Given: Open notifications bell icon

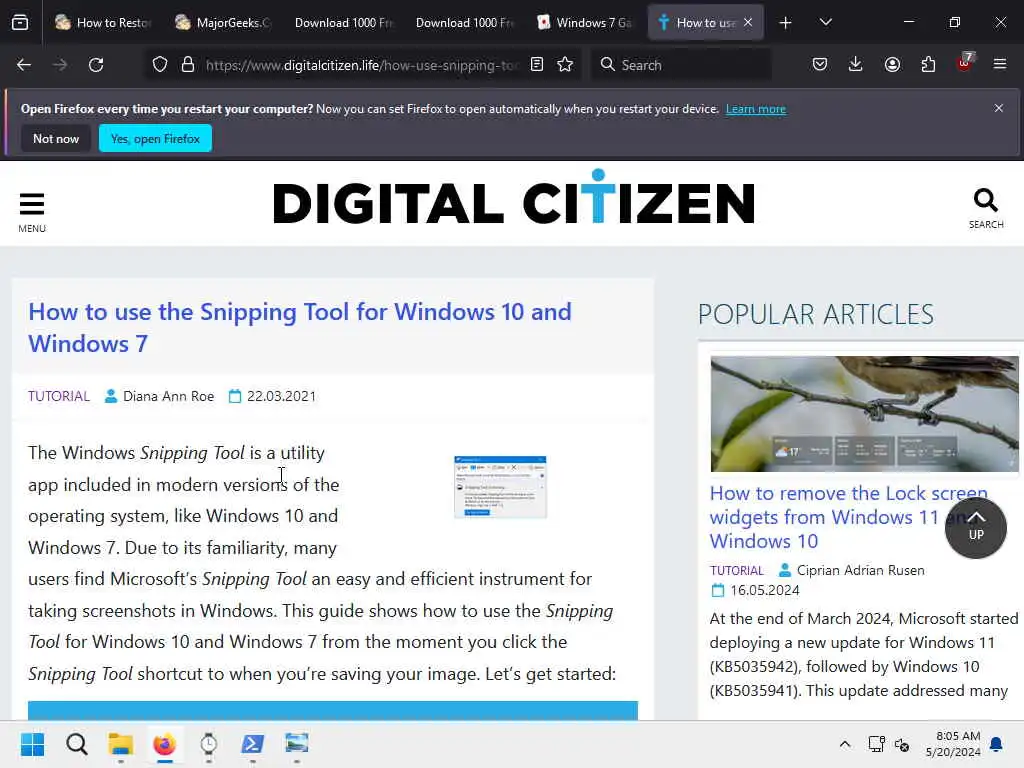Looking at the screenshot, I should [997, 744].
